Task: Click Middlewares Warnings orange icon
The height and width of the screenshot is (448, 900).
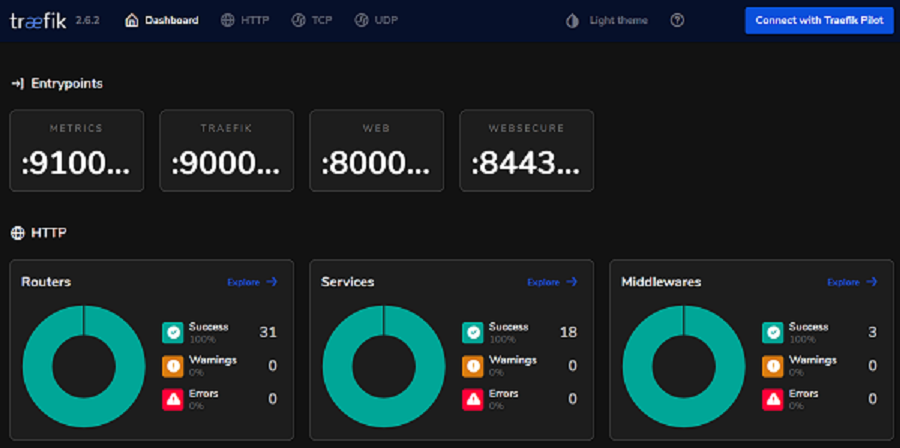Action: click(x=773, y=366)
